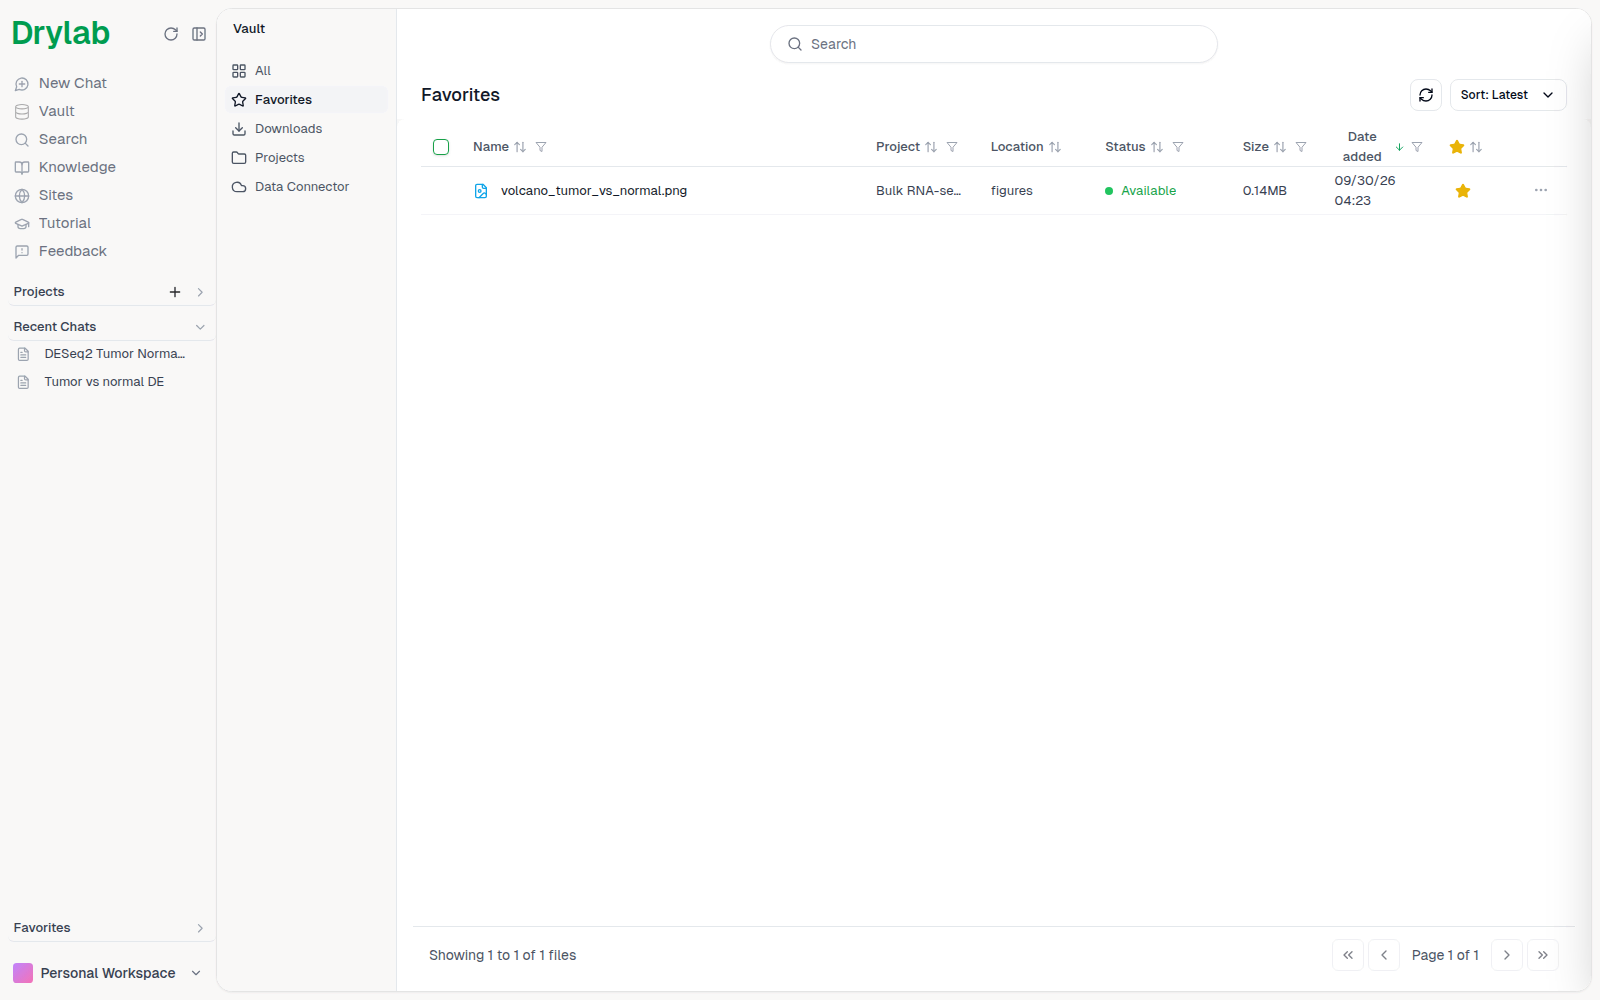Image resolution: width=1600 pixels, height=1000 pixels.
Task: Sort files by favorite star column
Action: point(1476,147)
